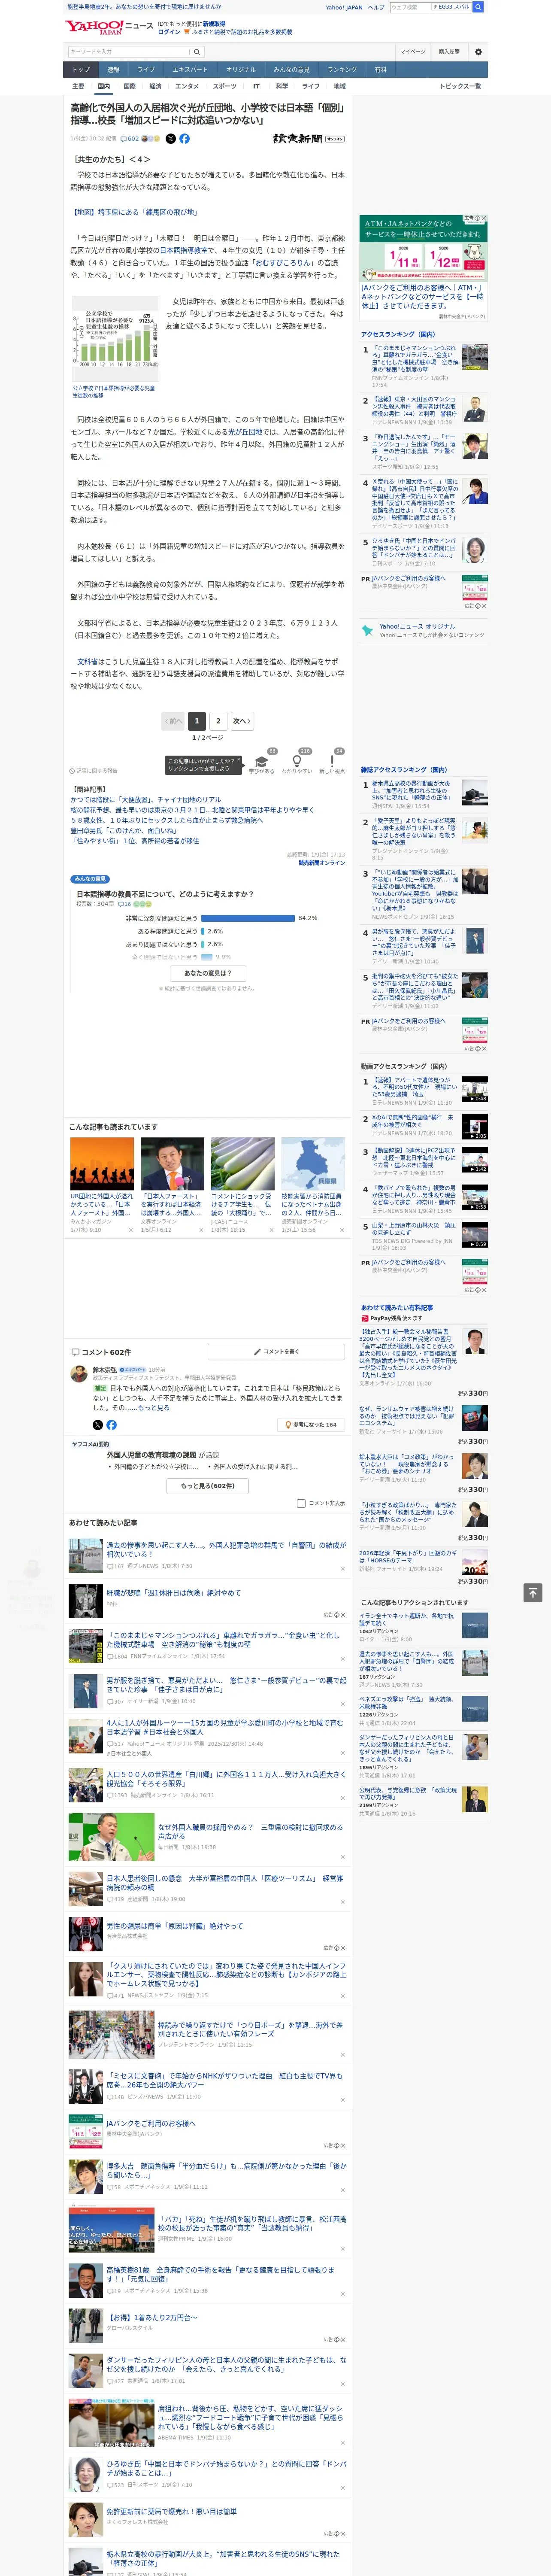
Task: Go to page 2 of article
Action: click(218, 721)
